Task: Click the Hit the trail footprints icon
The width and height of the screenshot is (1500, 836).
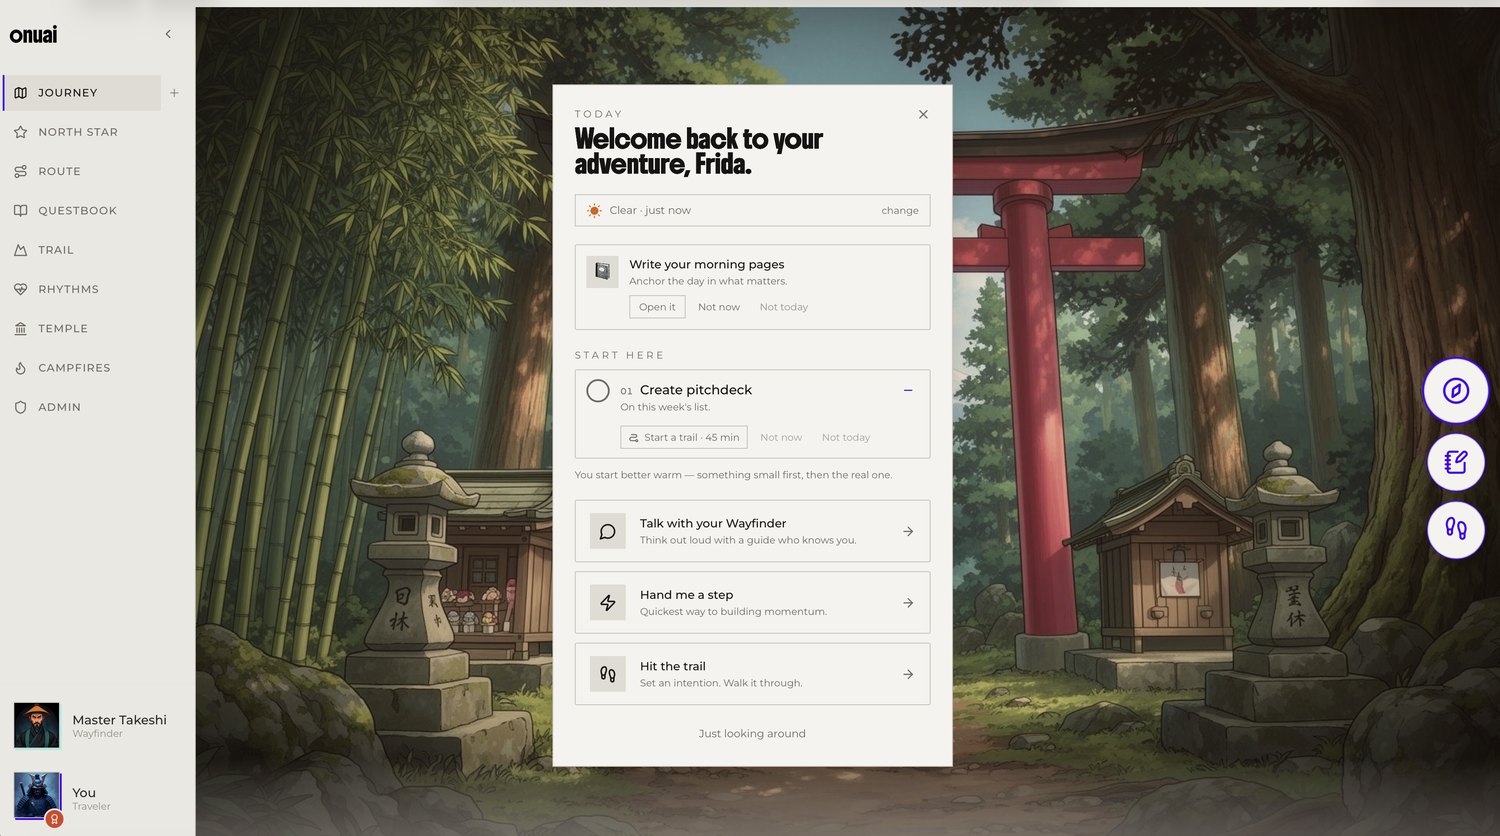Action: [x=608, y=674]
